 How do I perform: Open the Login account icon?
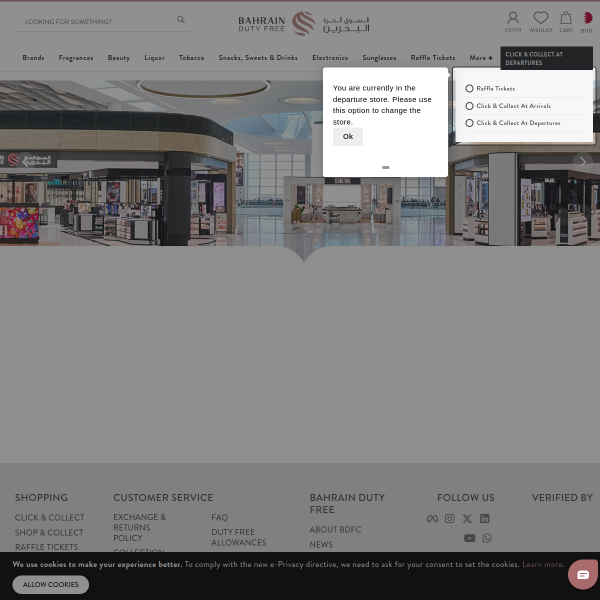513,22
